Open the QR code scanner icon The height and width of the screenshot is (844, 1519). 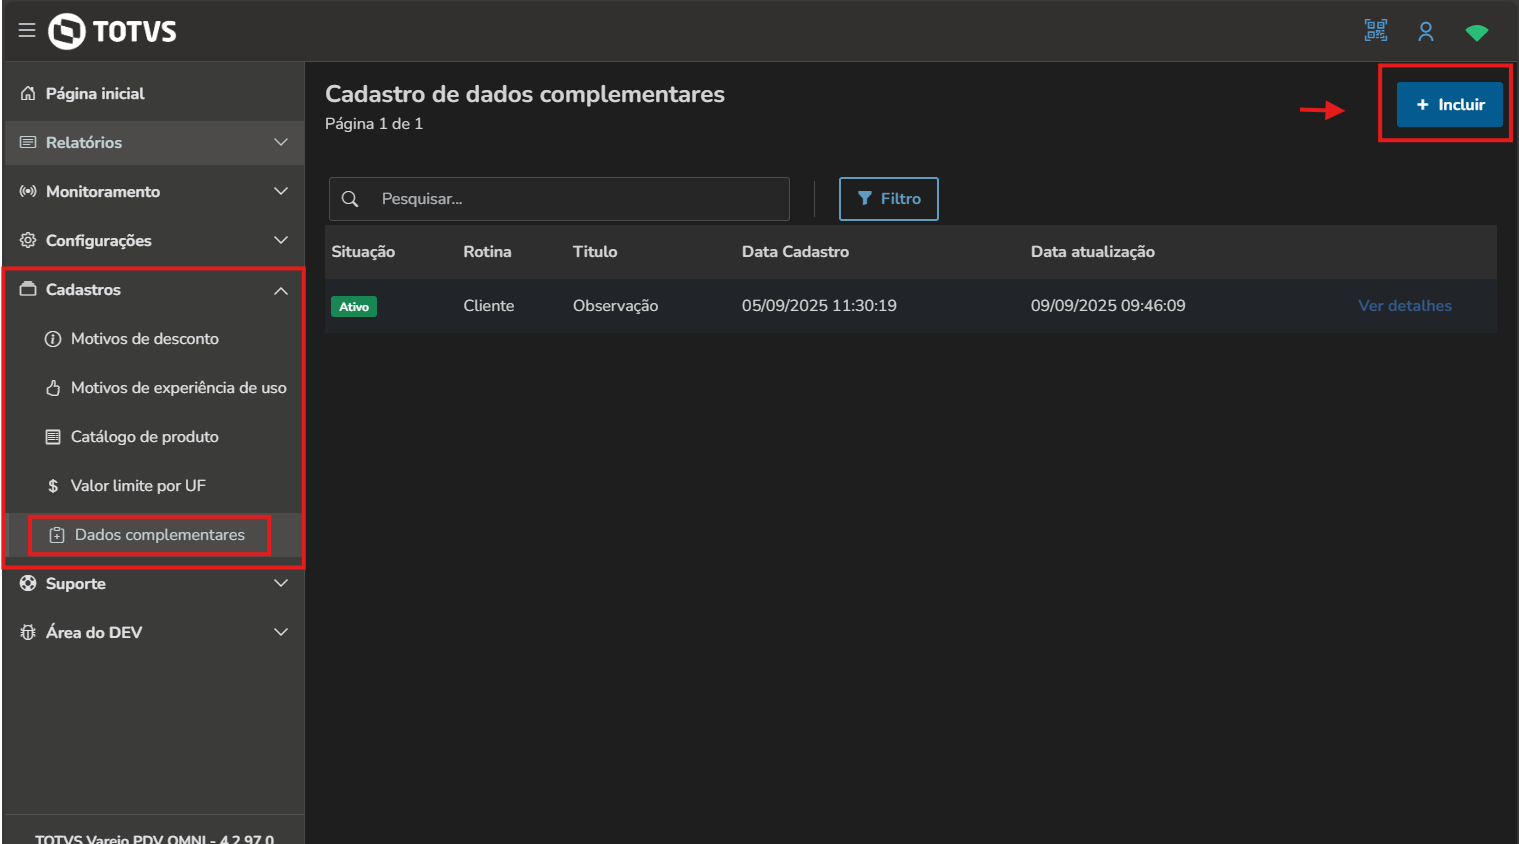pyautogui.click(x=1376, y=31)
